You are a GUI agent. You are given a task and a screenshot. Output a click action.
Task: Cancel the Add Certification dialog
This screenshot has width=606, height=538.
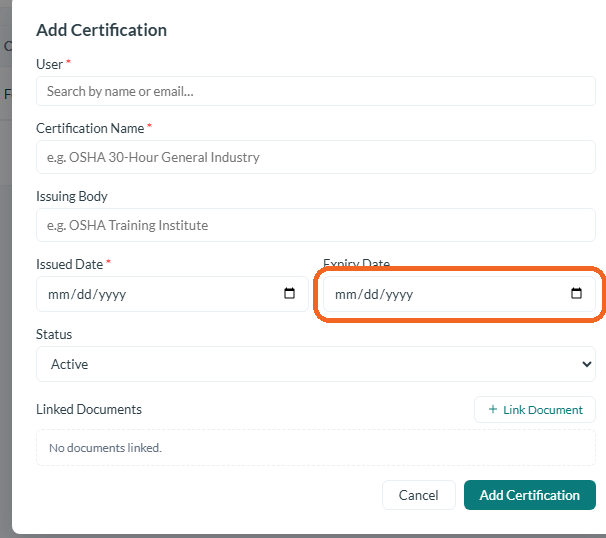[419, 495]
